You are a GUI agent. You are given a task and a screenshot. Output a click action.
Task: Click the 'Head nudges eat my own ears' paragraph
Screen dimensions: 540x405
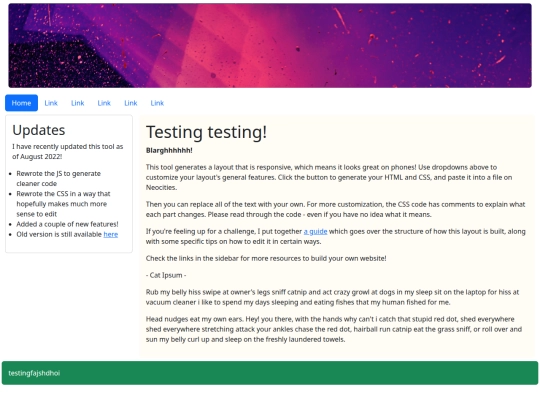click(x=334, y=329)
